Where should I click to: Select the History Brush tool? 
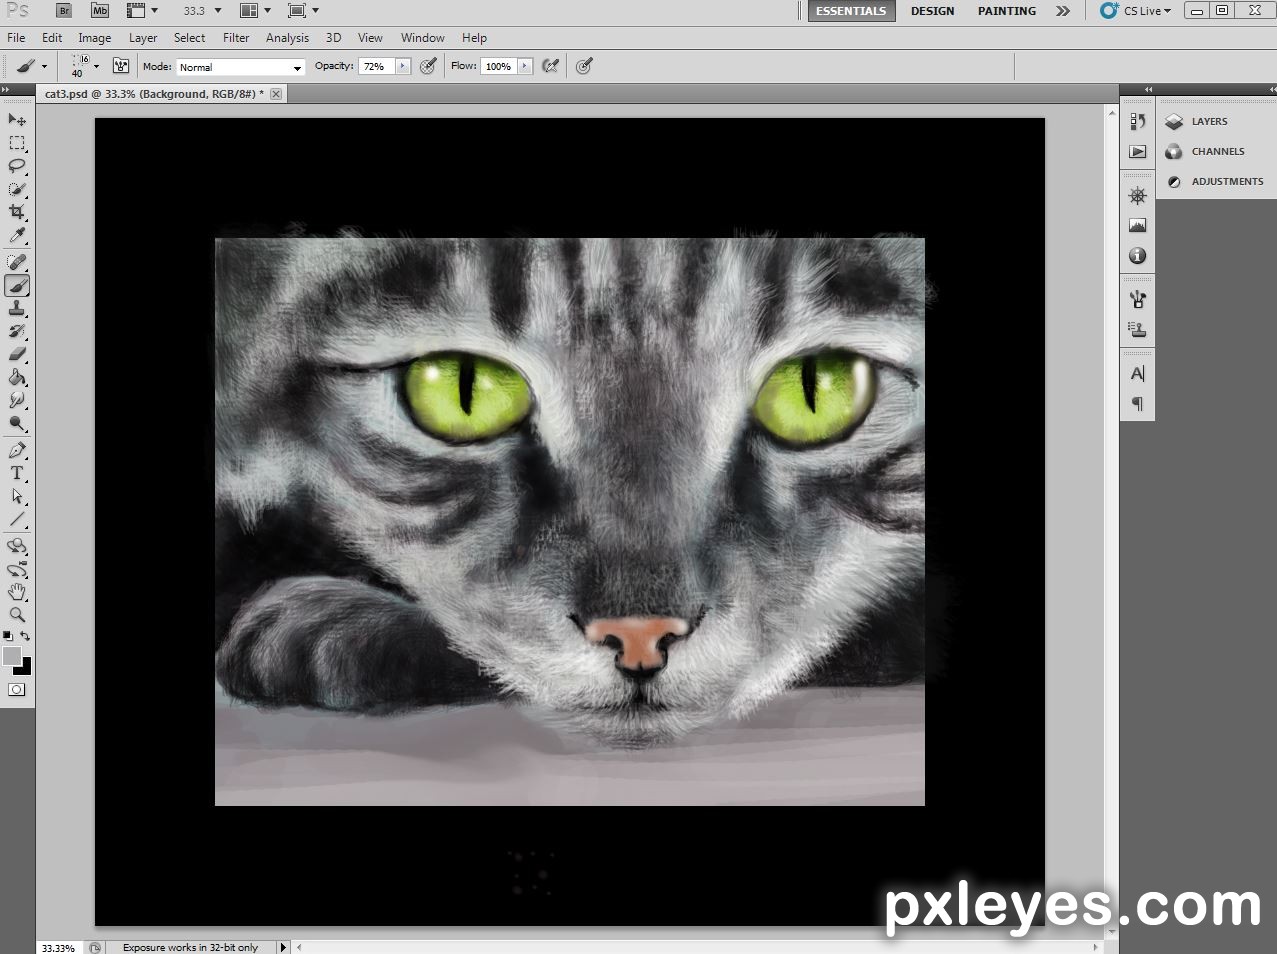(17, 331)
